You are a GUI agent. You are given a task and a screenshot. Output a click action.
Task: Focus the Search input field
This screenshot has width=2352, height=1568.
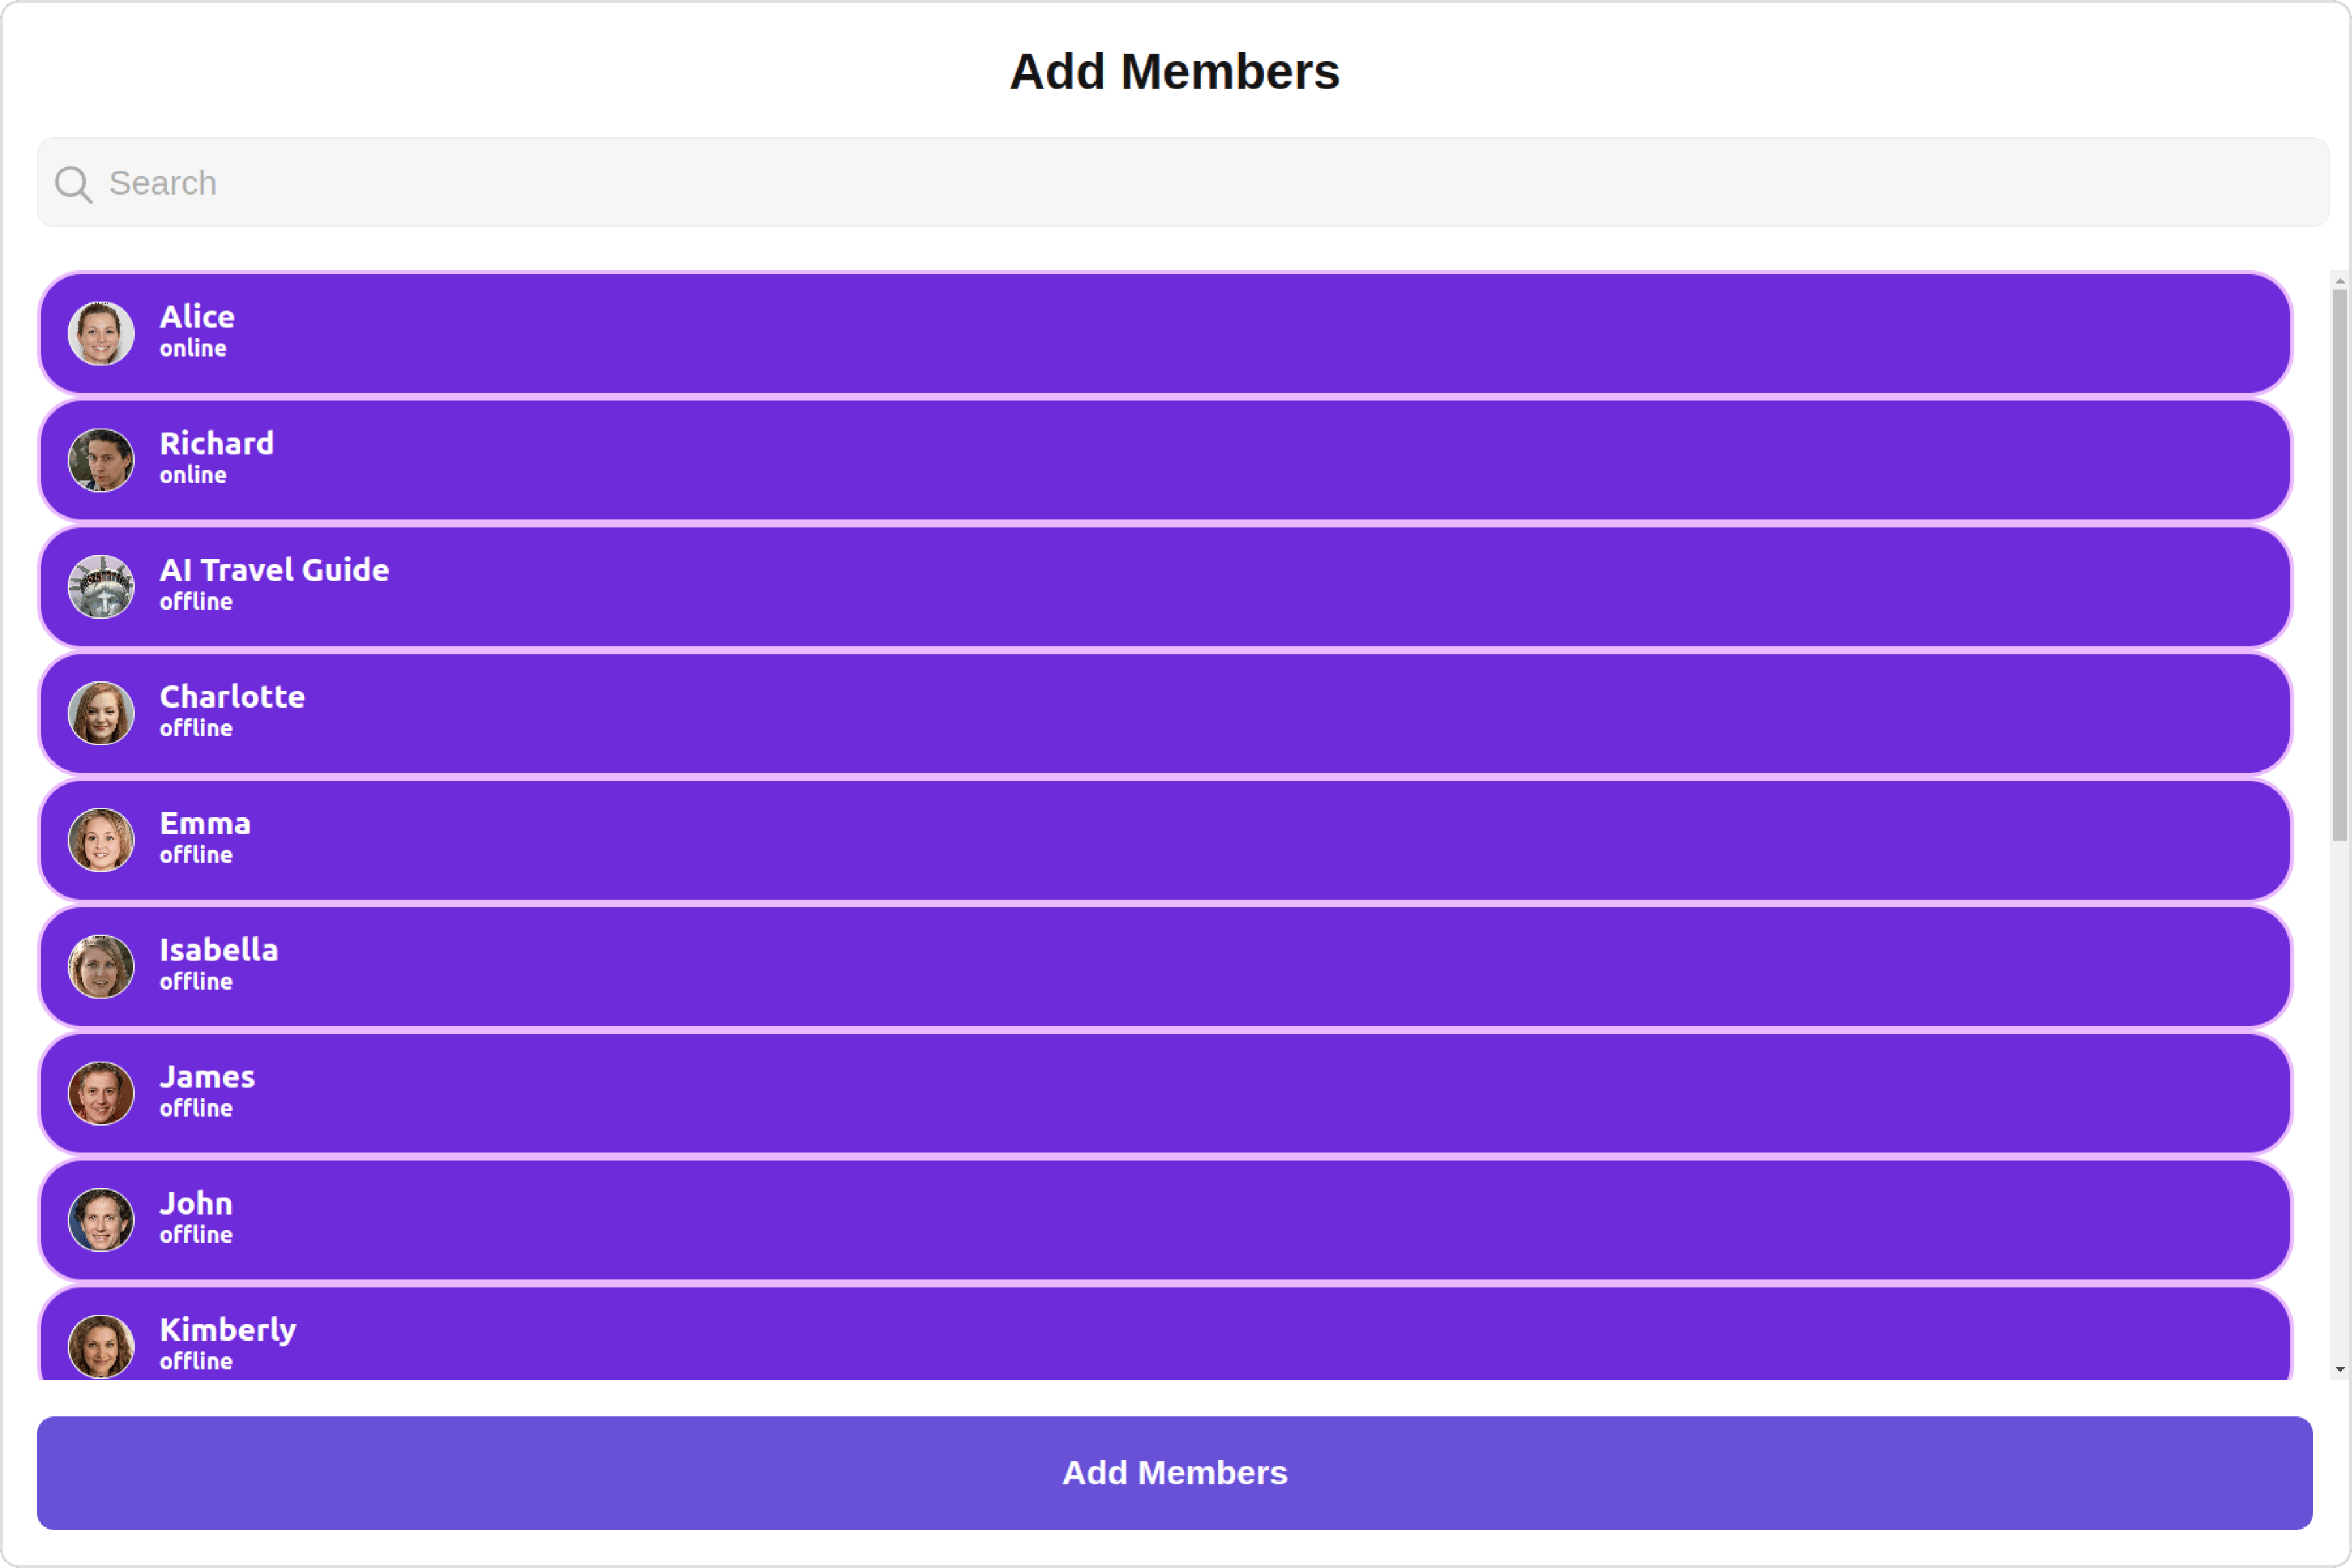click(x=1183, y=183)
